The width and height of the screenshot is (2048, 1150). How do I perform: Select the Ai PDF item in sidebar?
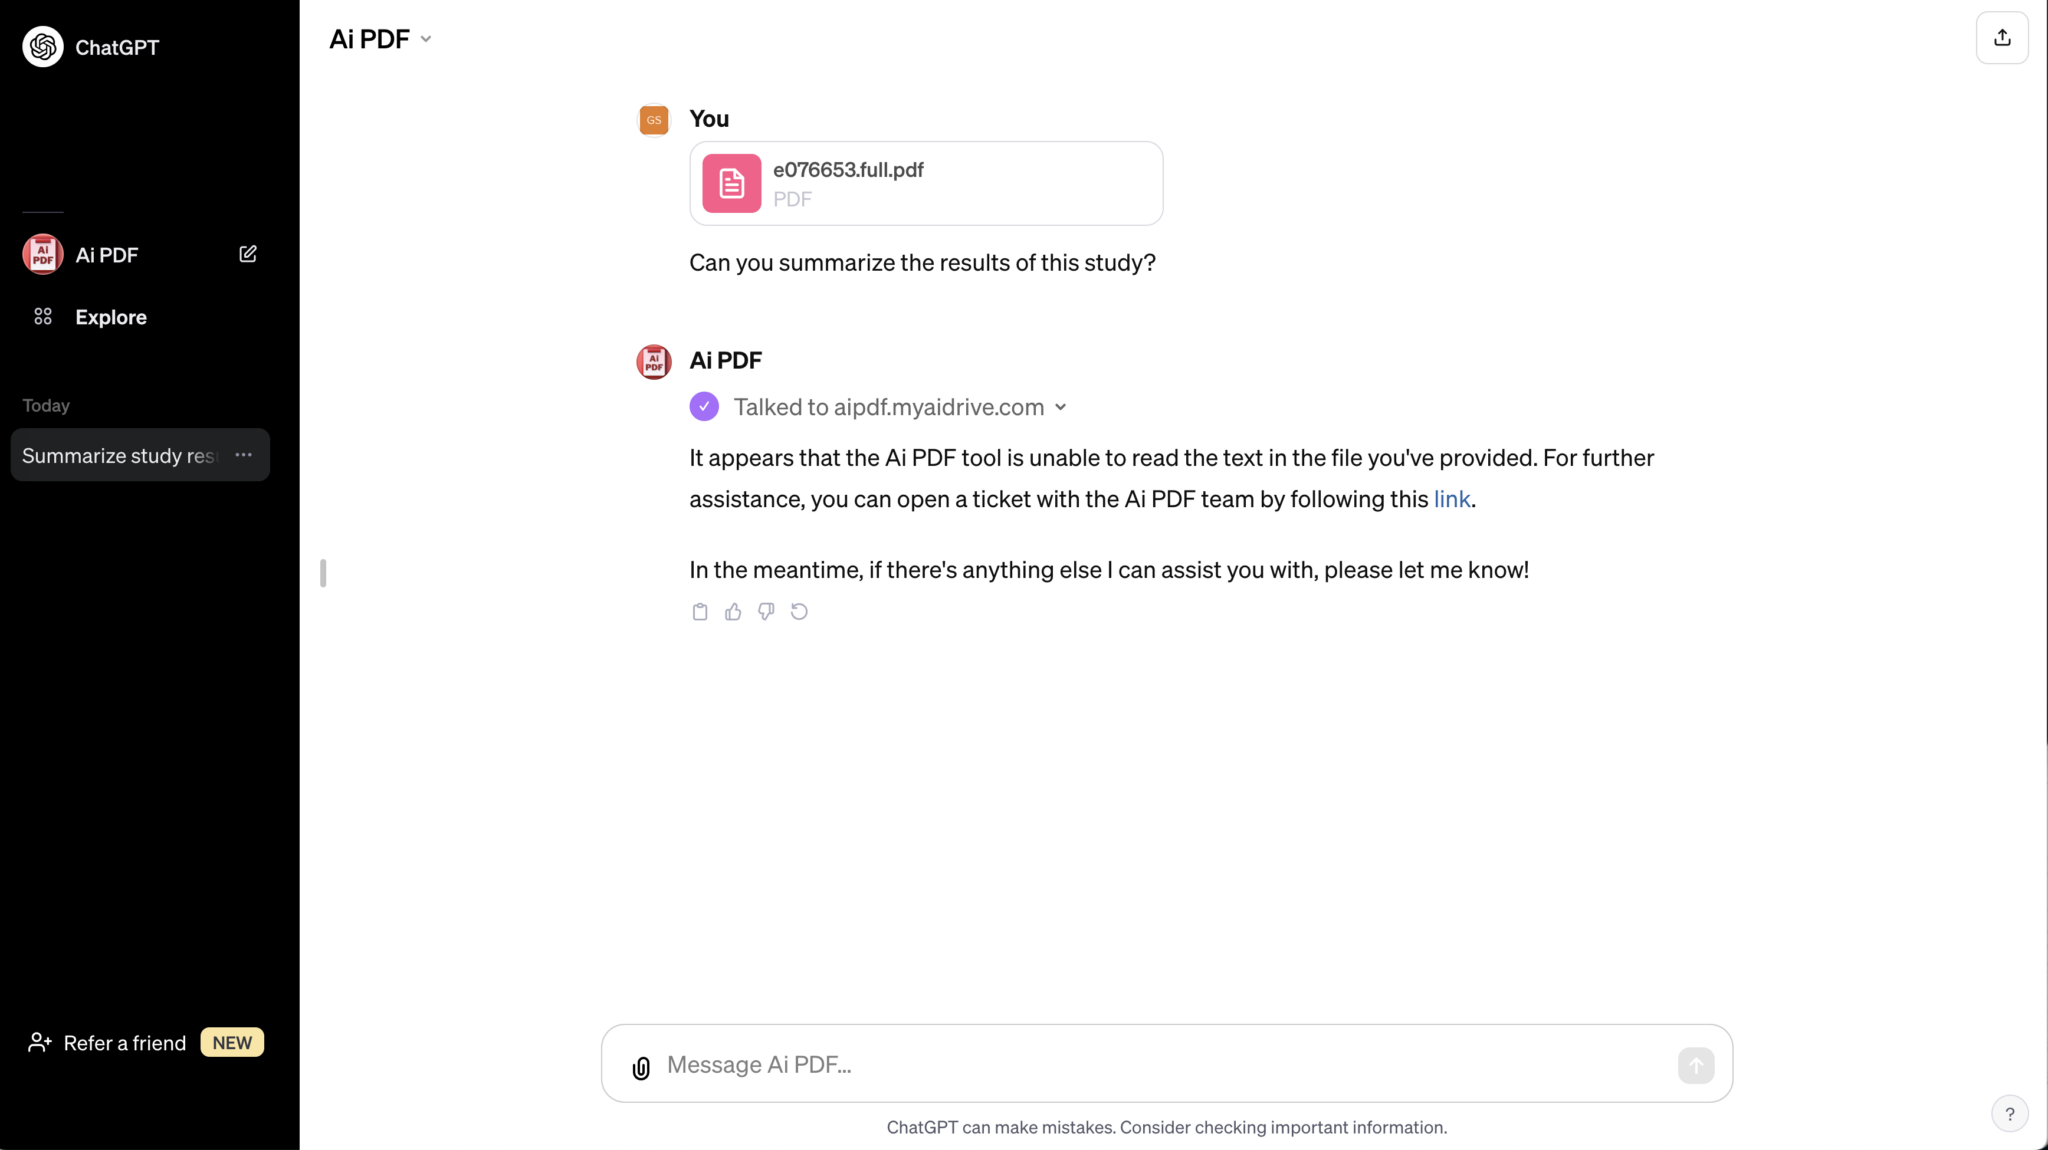[107, 255]
